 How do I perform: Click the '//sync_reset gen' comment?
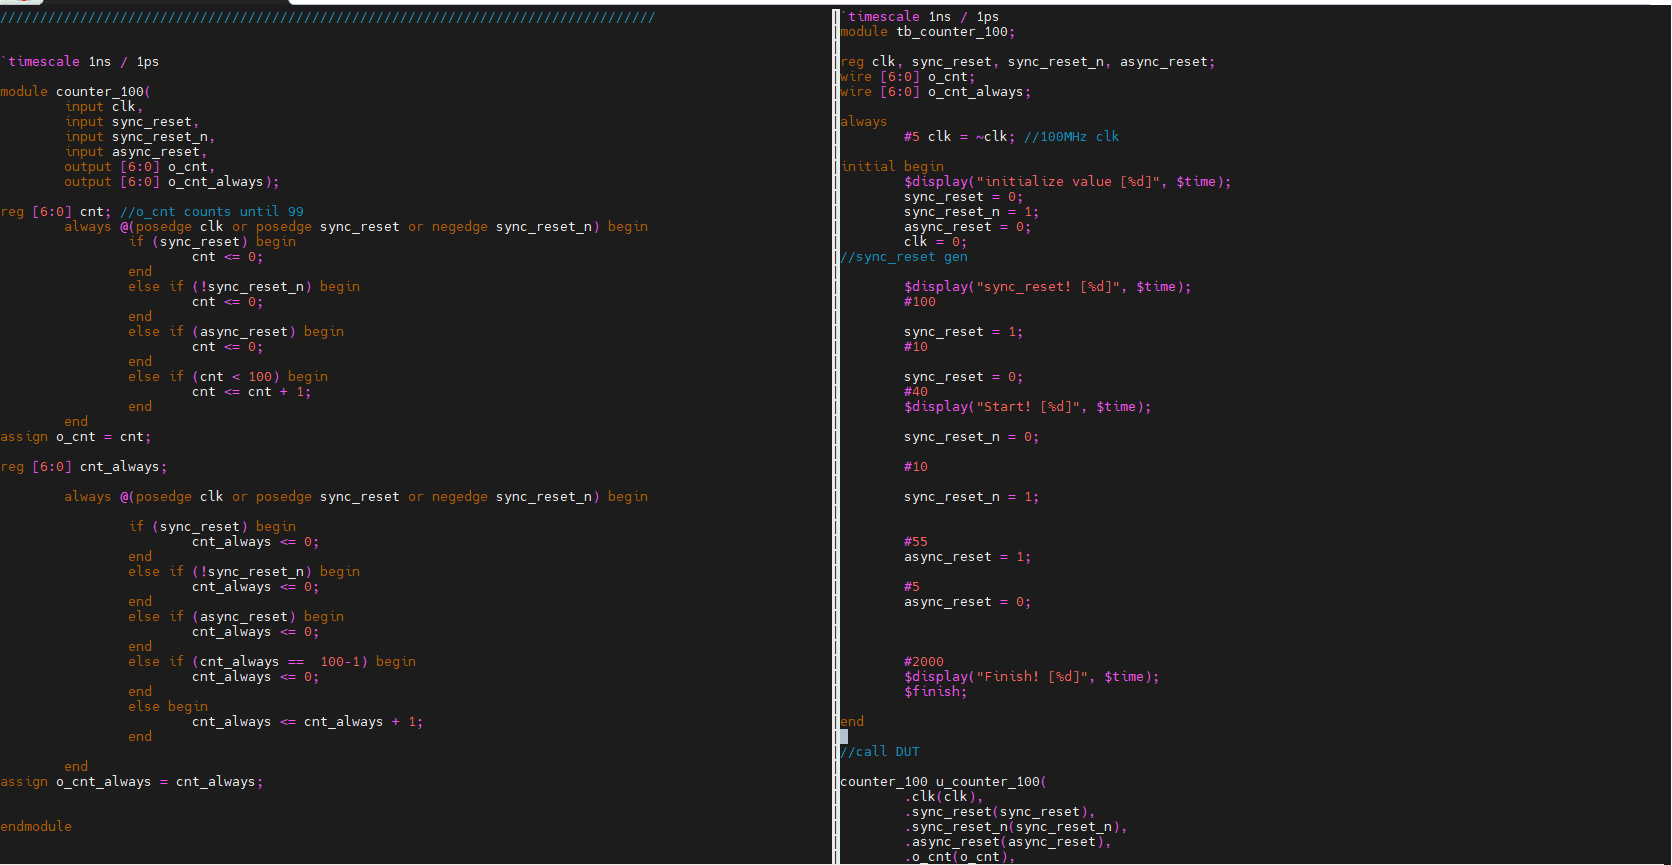click(904, 257)
